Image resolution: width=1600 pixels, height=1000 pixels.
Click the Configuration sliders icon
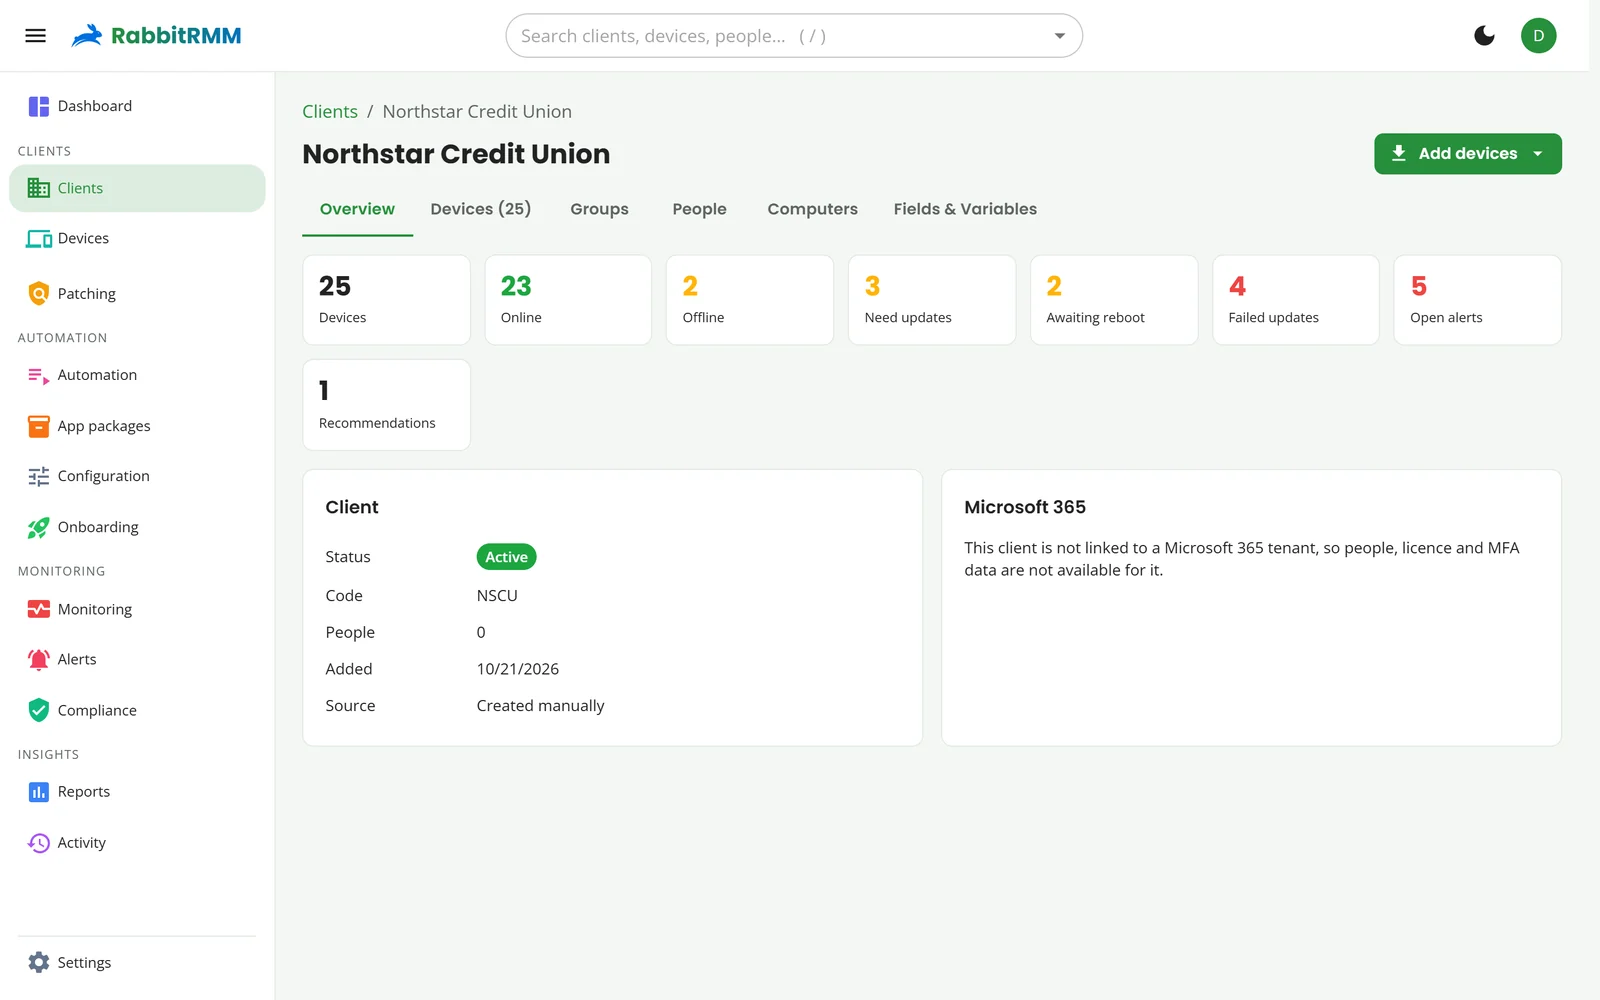tap(39, 477)
